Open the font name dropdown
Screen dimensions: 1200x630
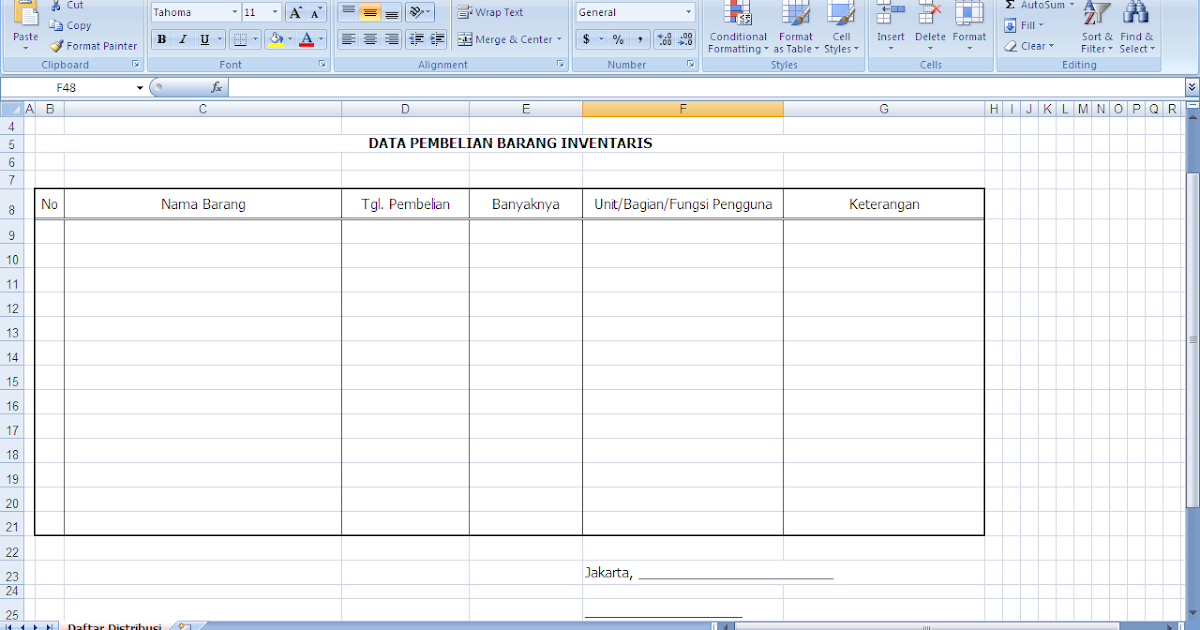pyautogui.click(x=237, y=11)
